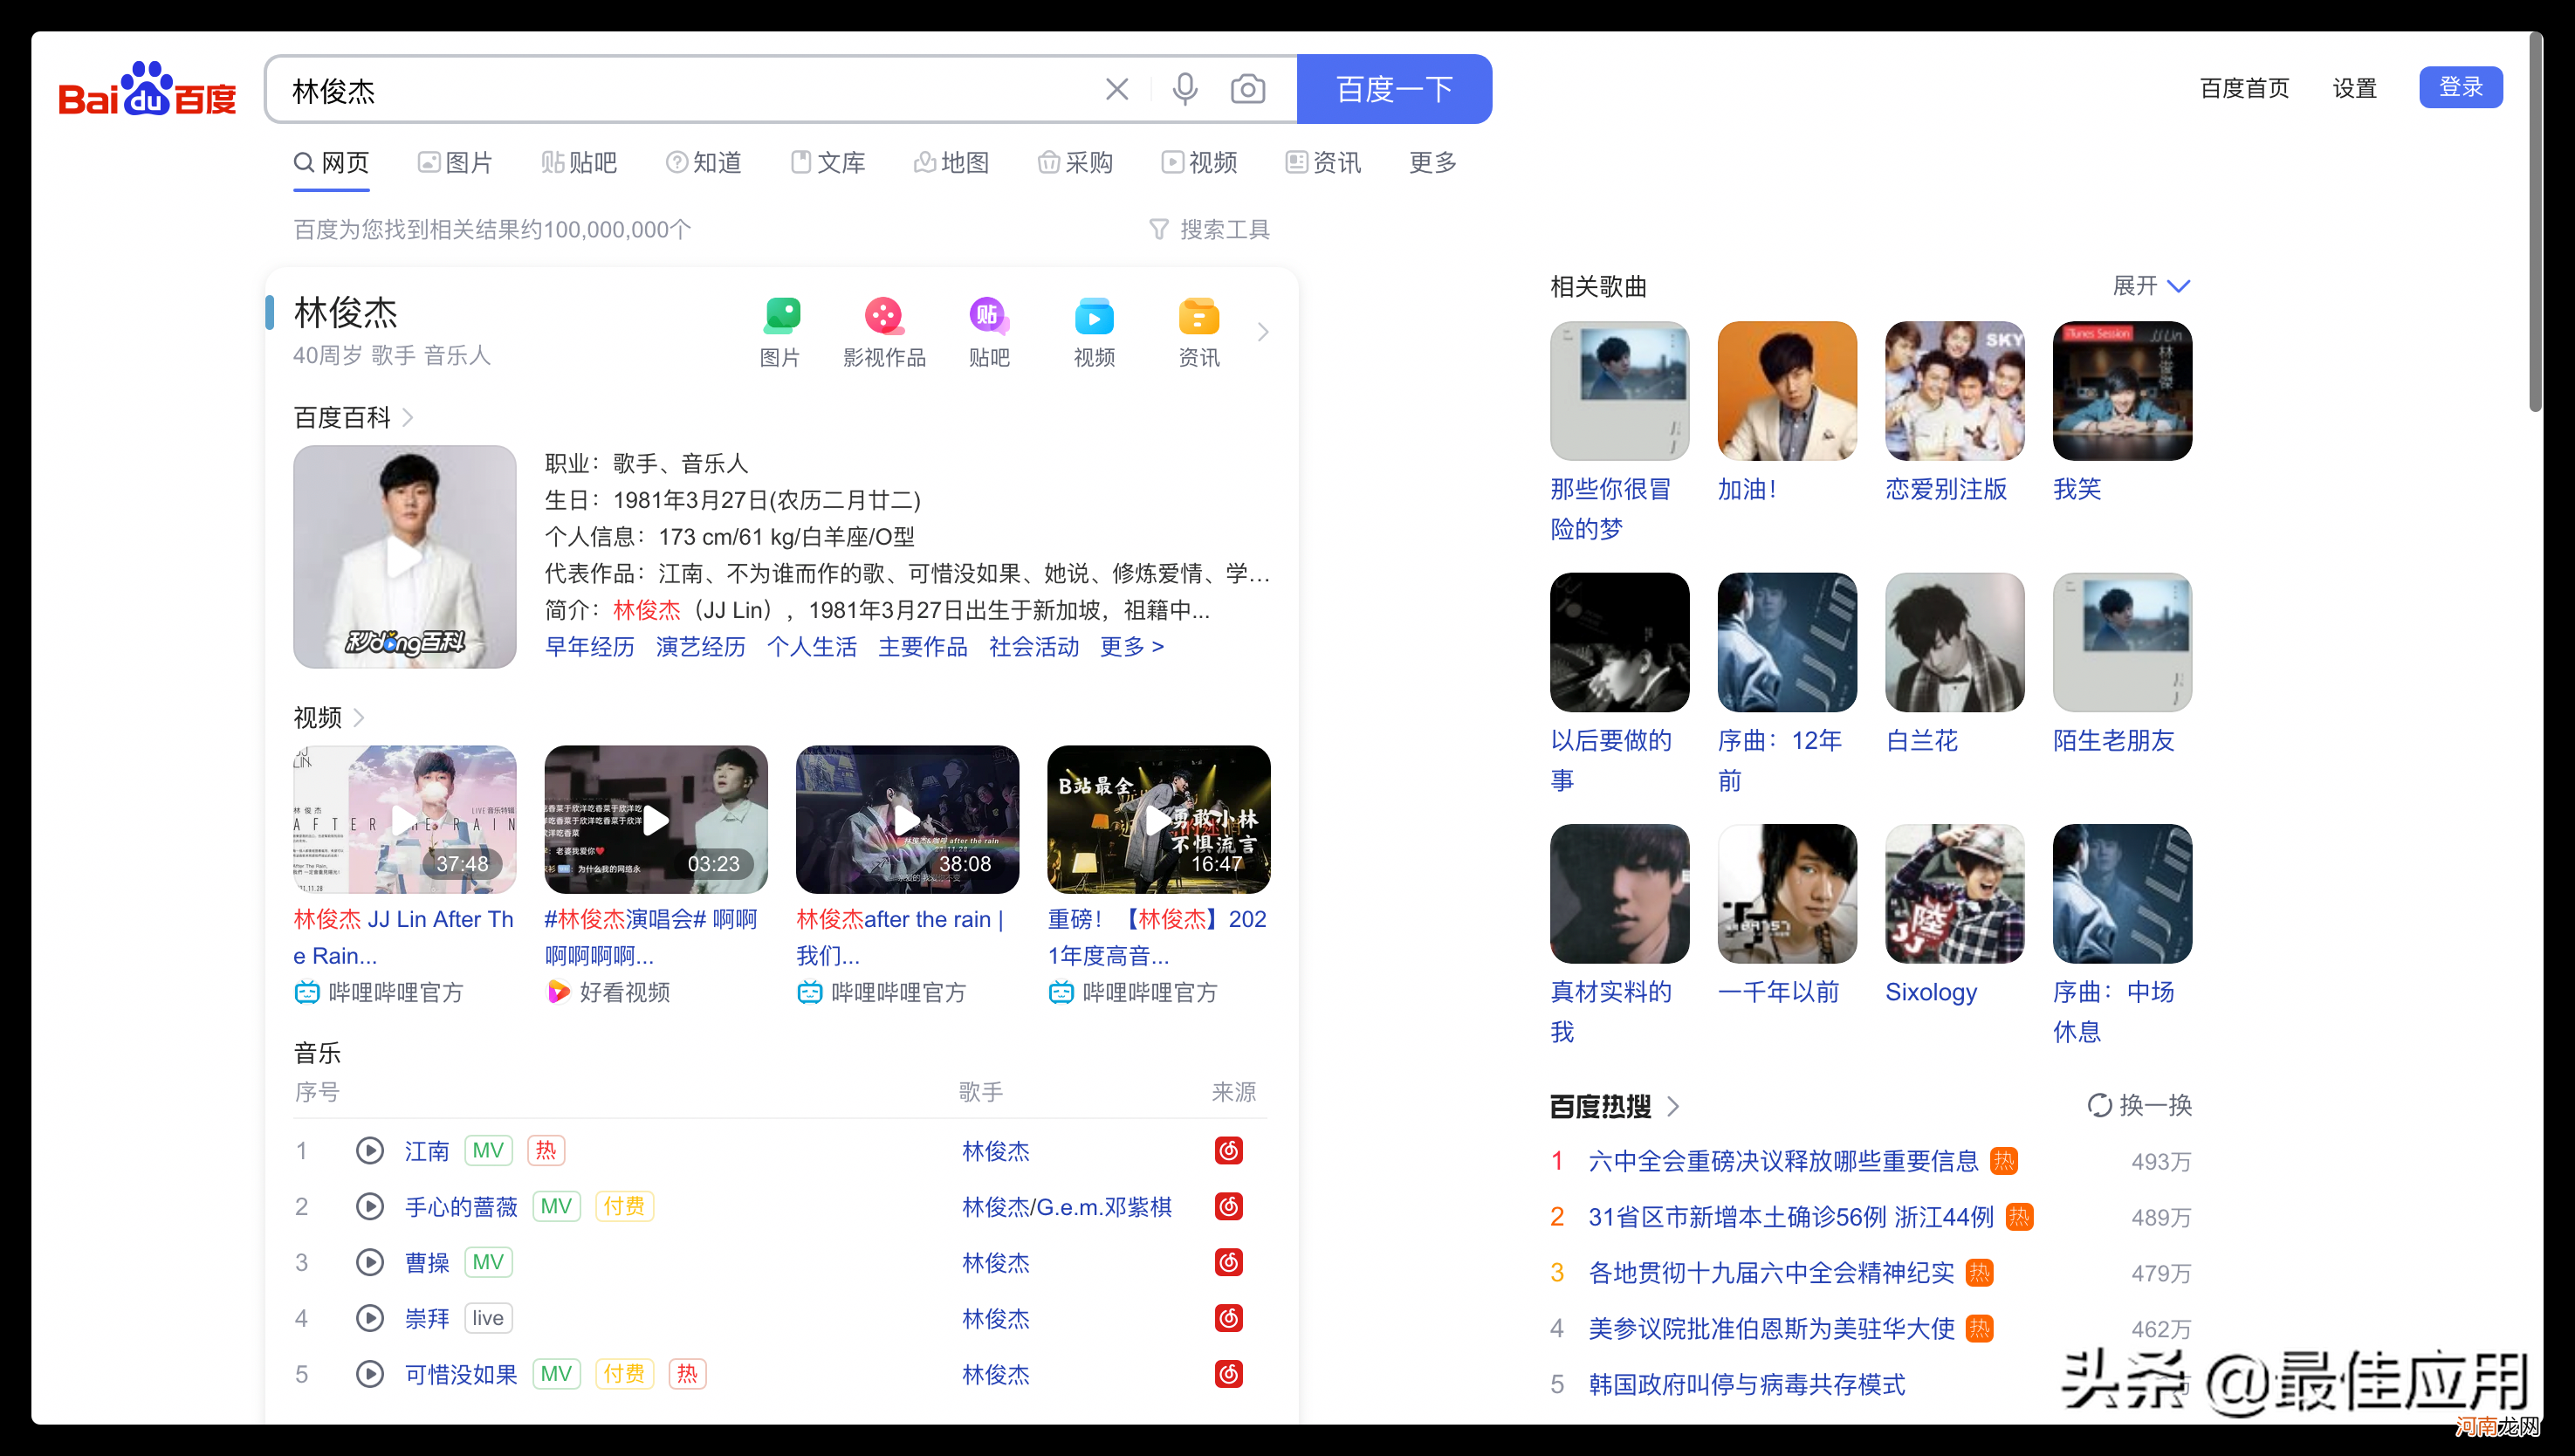Open 百度首页 link
Image resolution: width=2575 pixels, height=1456 pixels.
point(2244,88)
